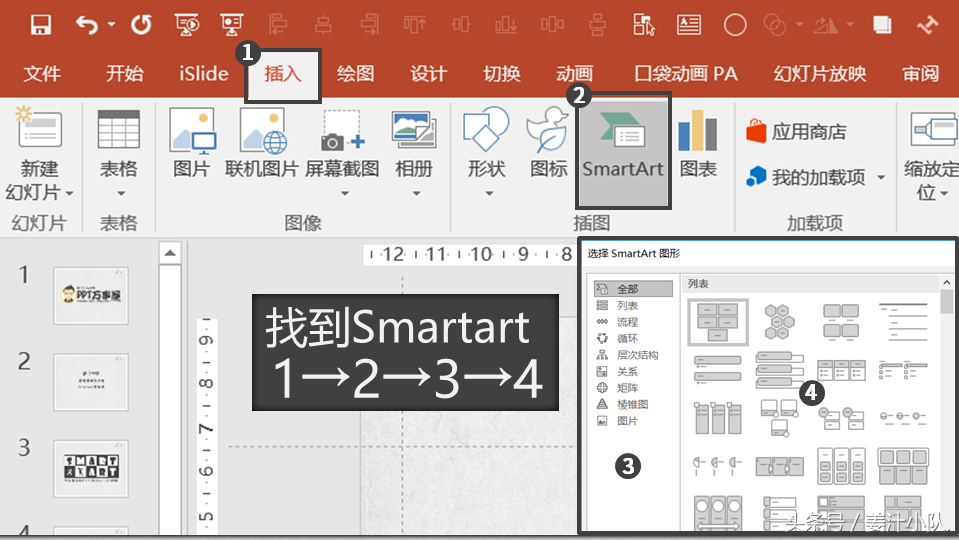Viewport: 959px width, 540px height.
Task: Click the 屏幕截图 screenshot icon
Action: pyautogui.click(x=342, y=130)
